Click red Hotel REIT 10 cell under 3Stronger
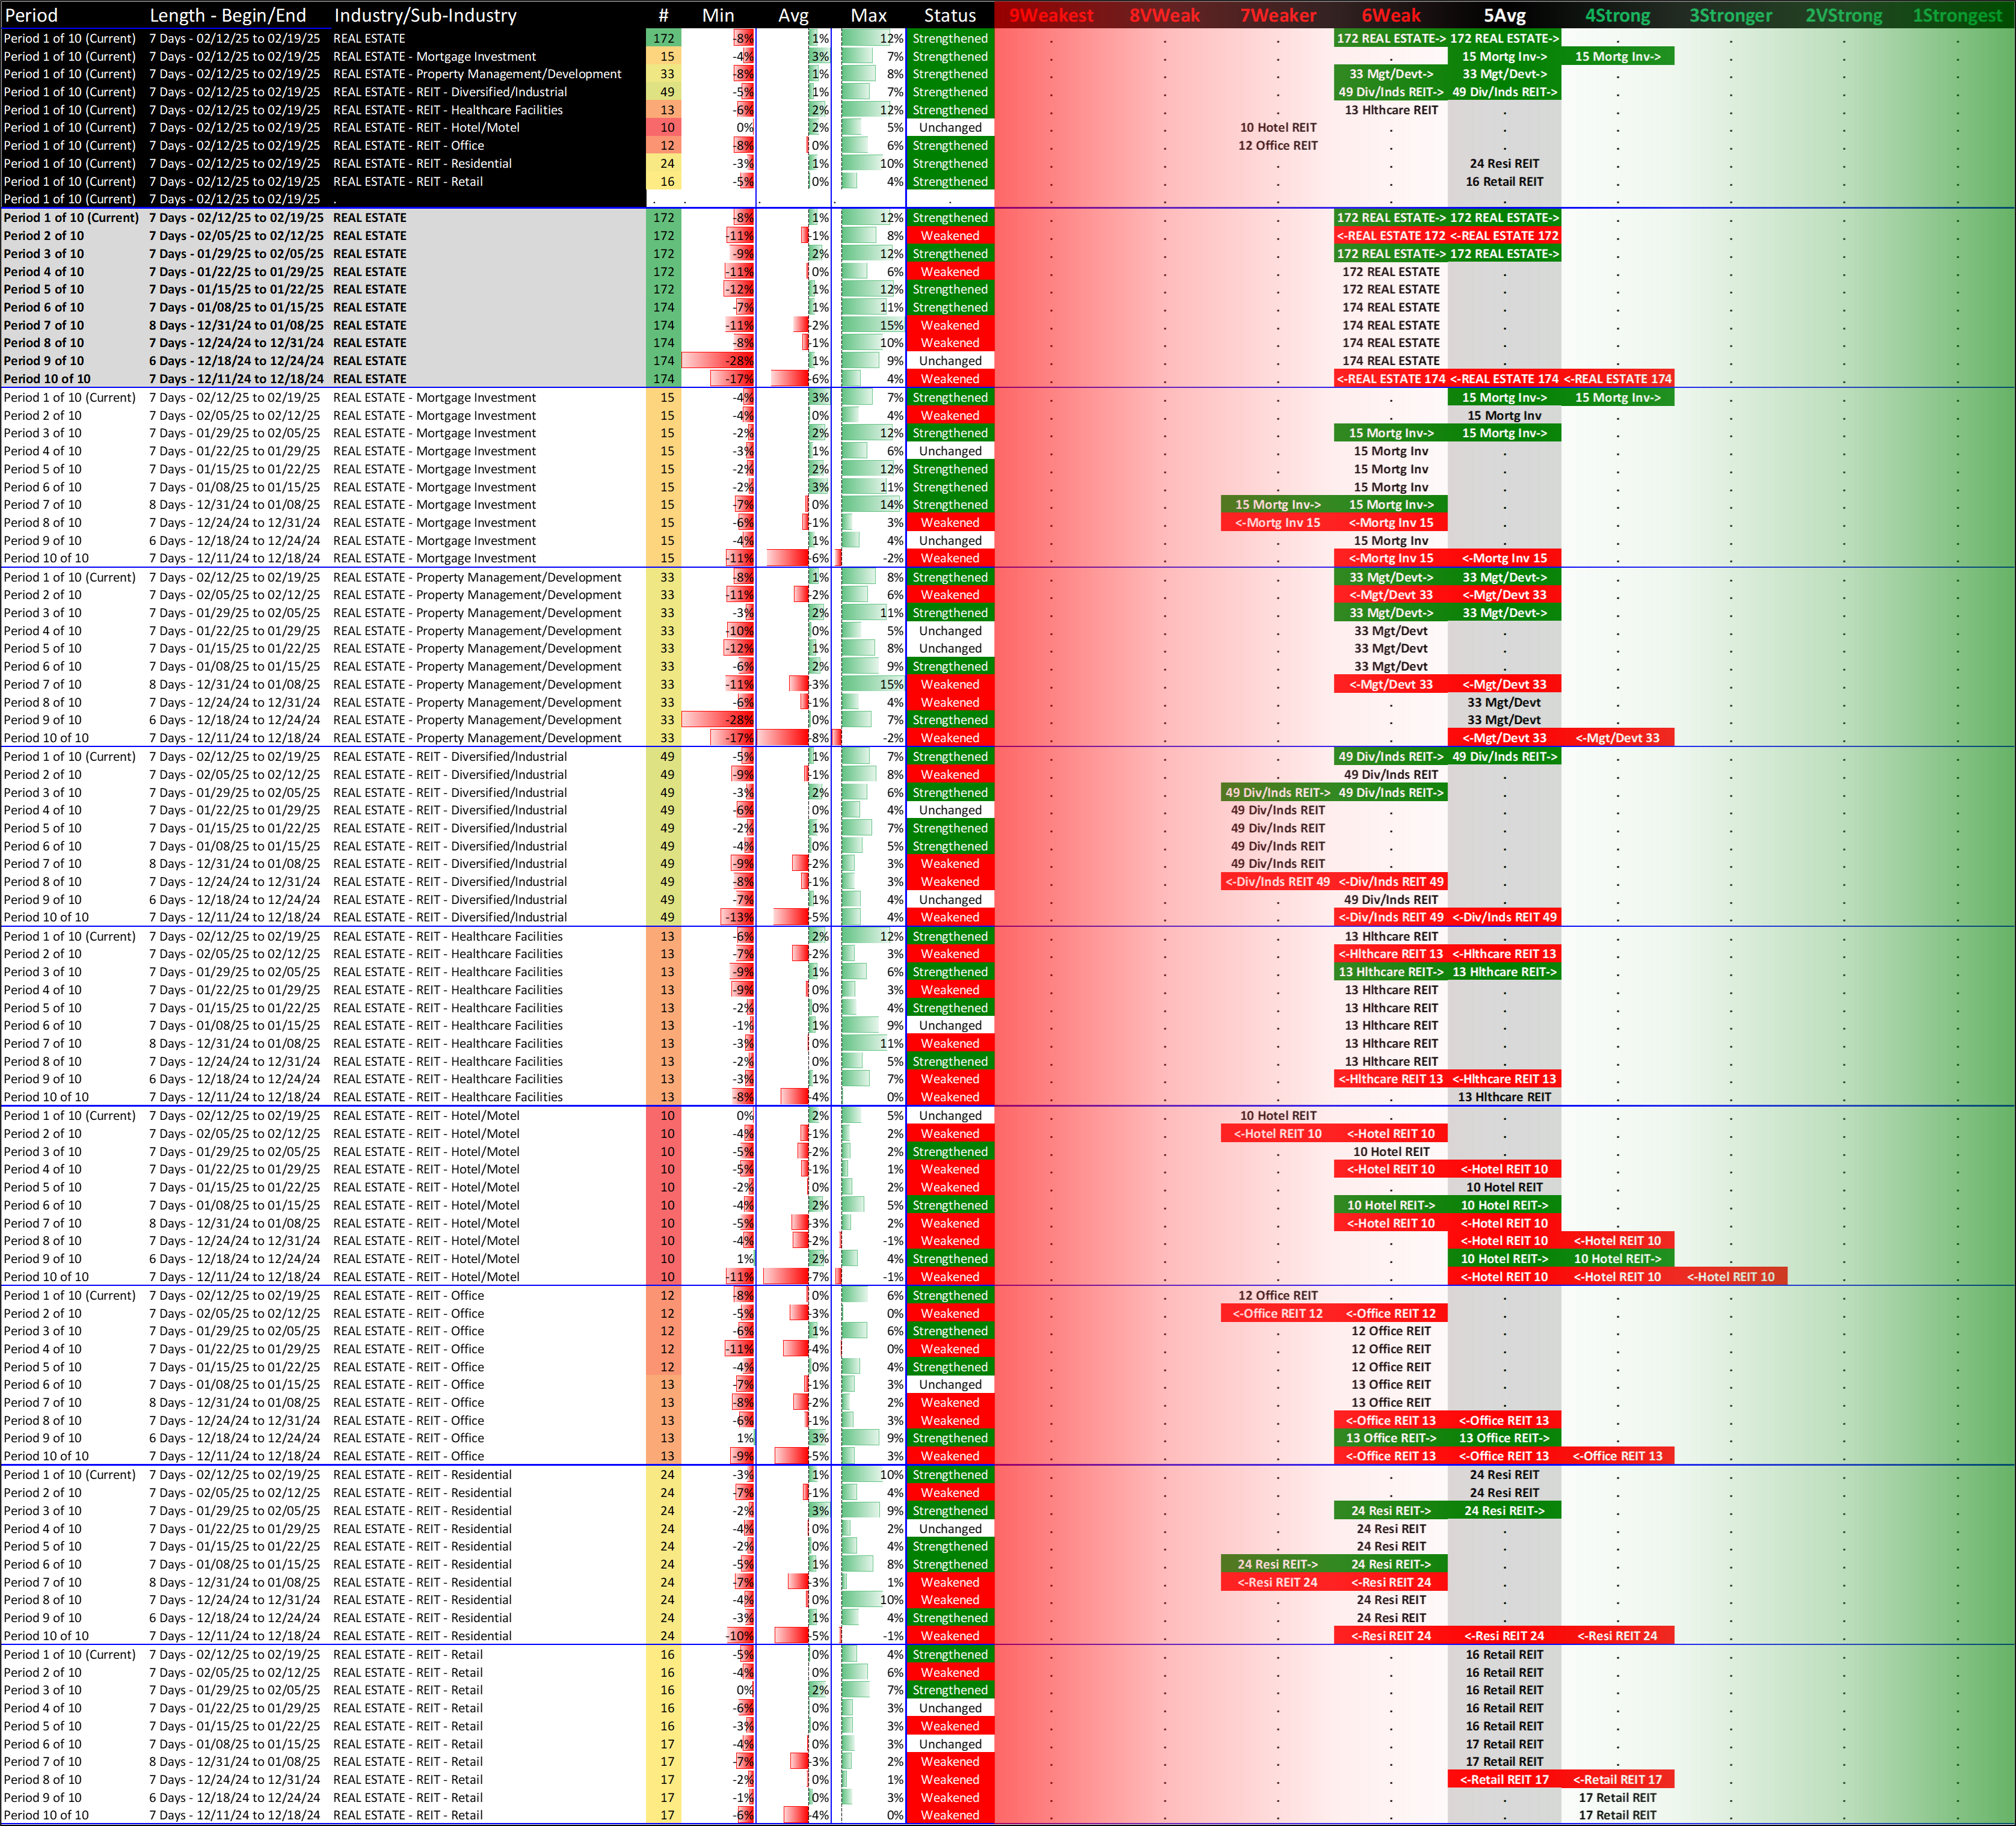Image resolution: width=2016 pixels, height=1826 pixels. coord(1730,1277)
